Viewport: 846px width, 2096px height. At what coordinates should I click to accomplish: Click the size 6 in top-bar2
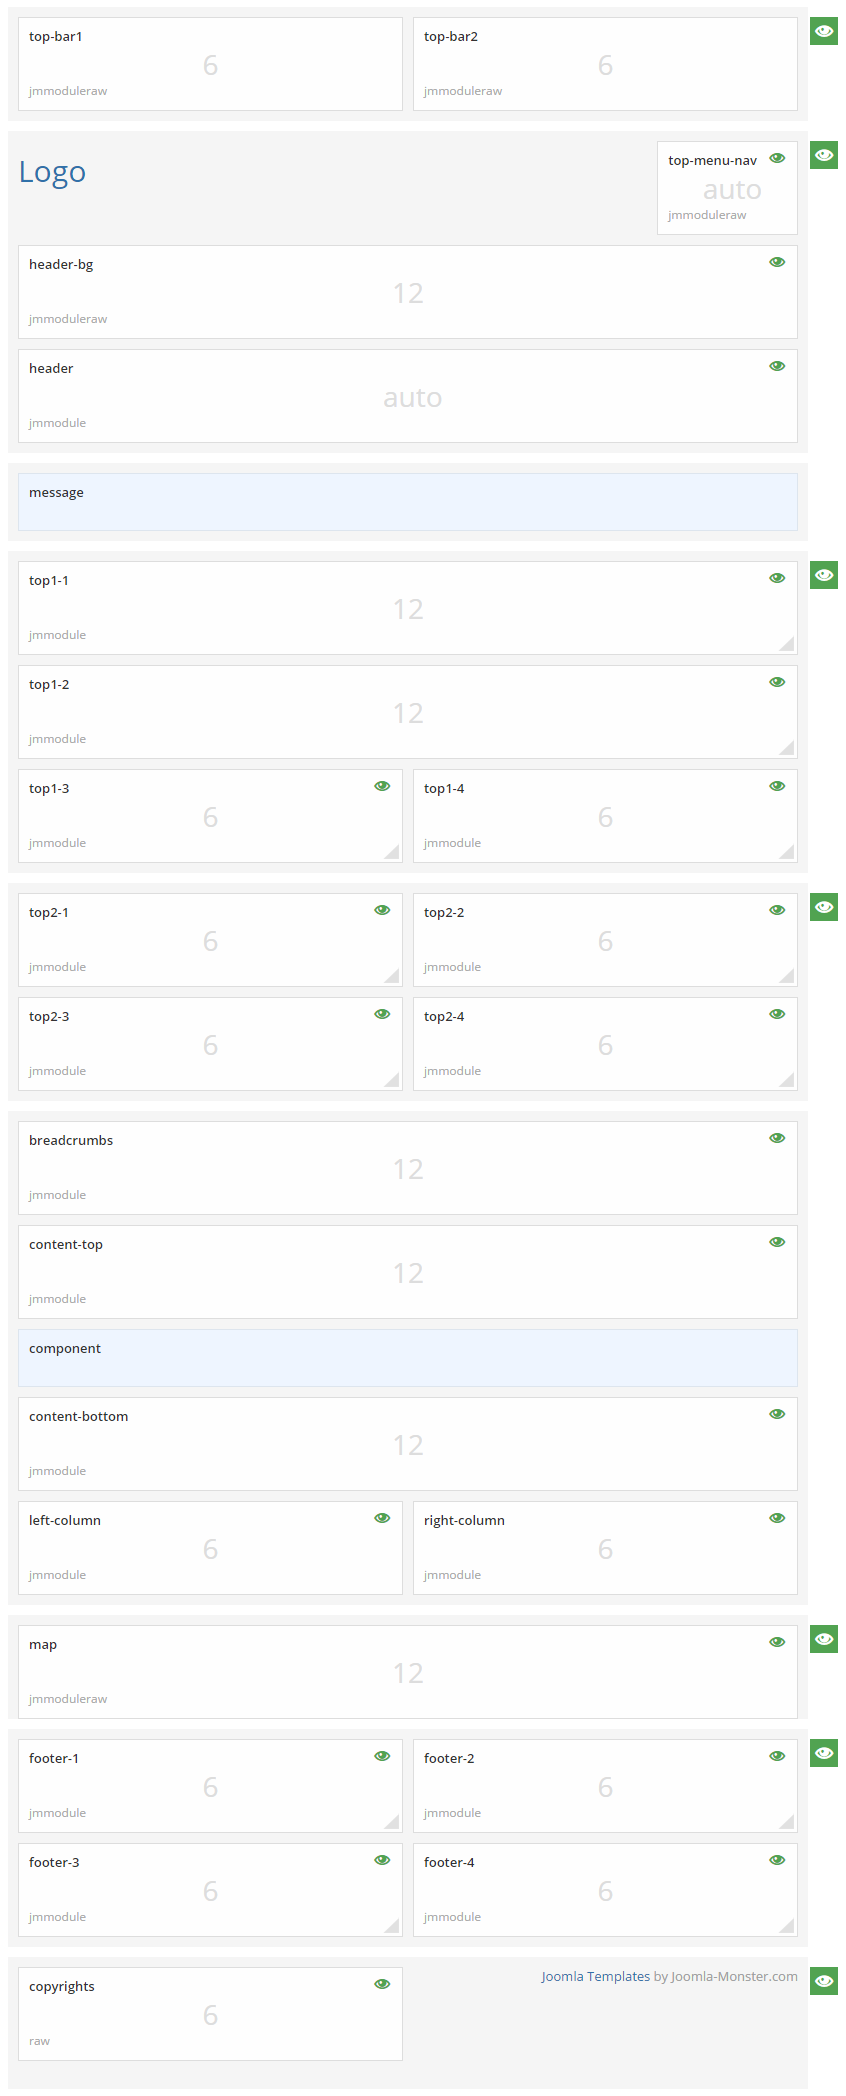(x=605, y=66)
